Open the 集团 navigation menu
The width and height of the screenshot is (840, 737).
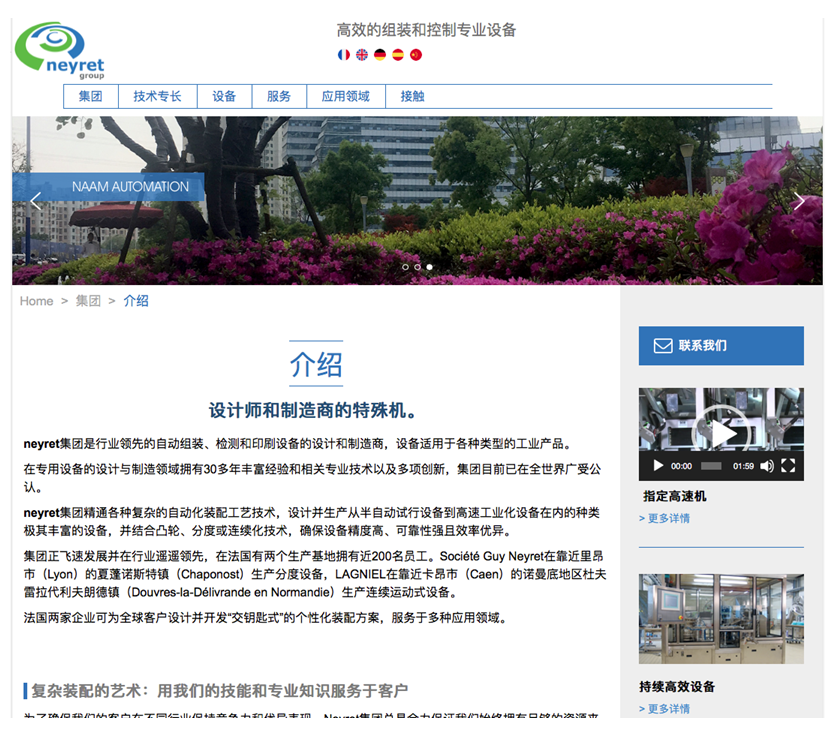tap(91, 97)
